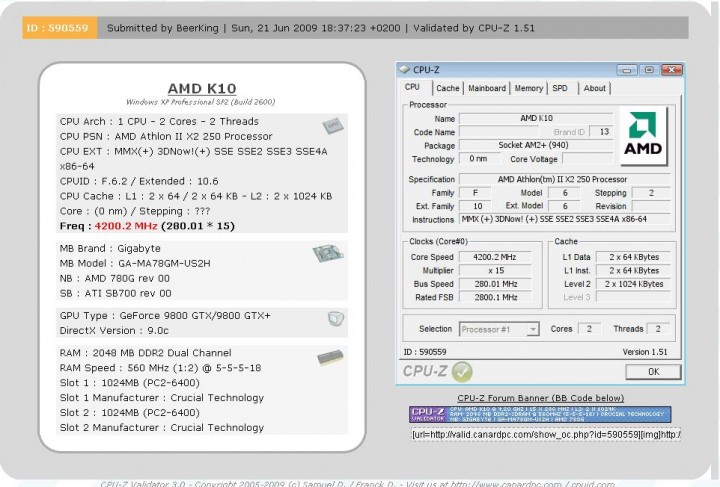Click the Level 2 value 2 x 1024 KBytes
Image resolution: width=720 pixels, height=487 pixels.
point(633,284)
